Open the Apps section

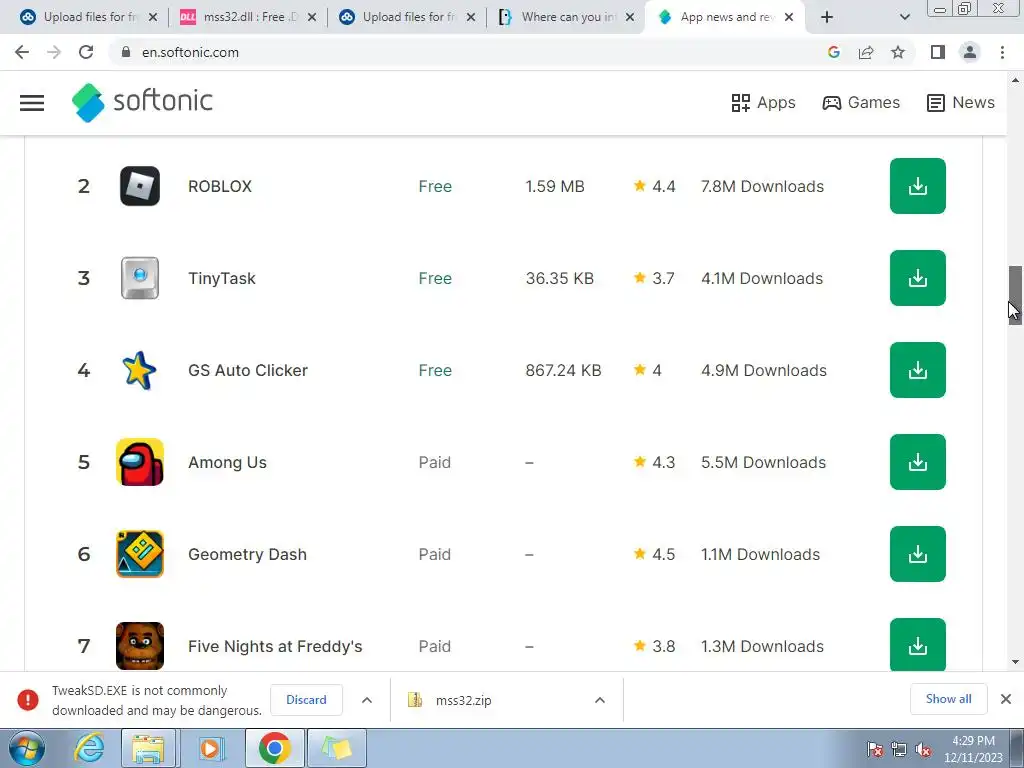[763, 103]
